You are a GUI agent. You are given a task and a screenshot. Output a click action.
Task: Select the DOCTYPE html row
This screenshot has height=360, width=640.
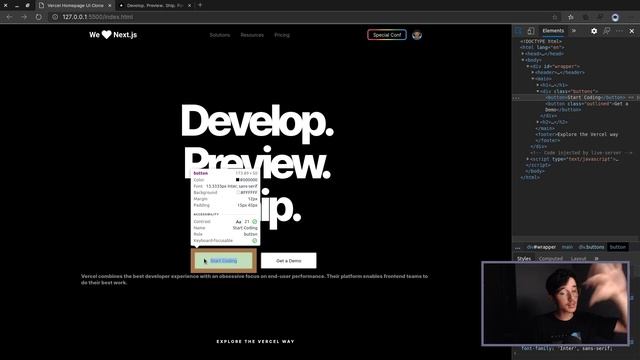click(541, 42)
